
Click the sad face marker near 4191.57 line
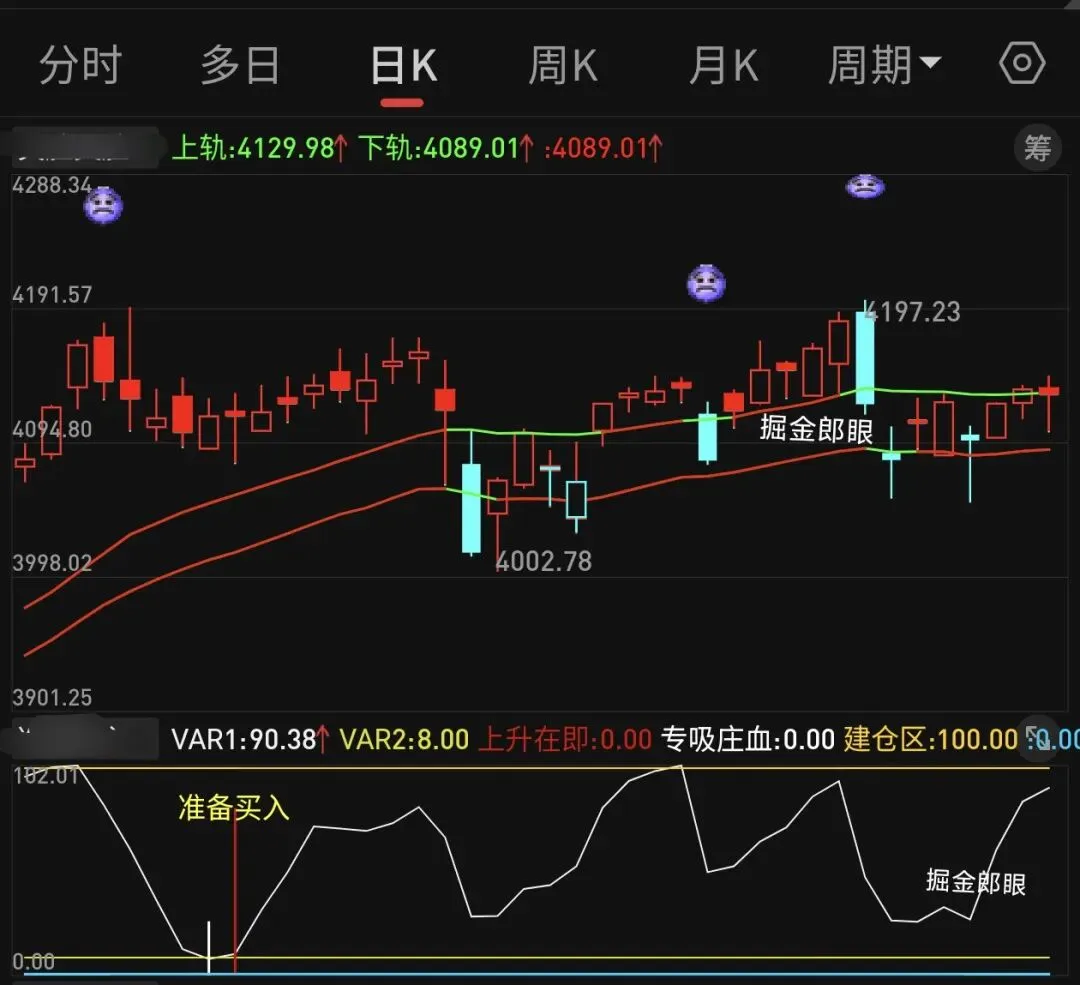click(x=707, y=283)
